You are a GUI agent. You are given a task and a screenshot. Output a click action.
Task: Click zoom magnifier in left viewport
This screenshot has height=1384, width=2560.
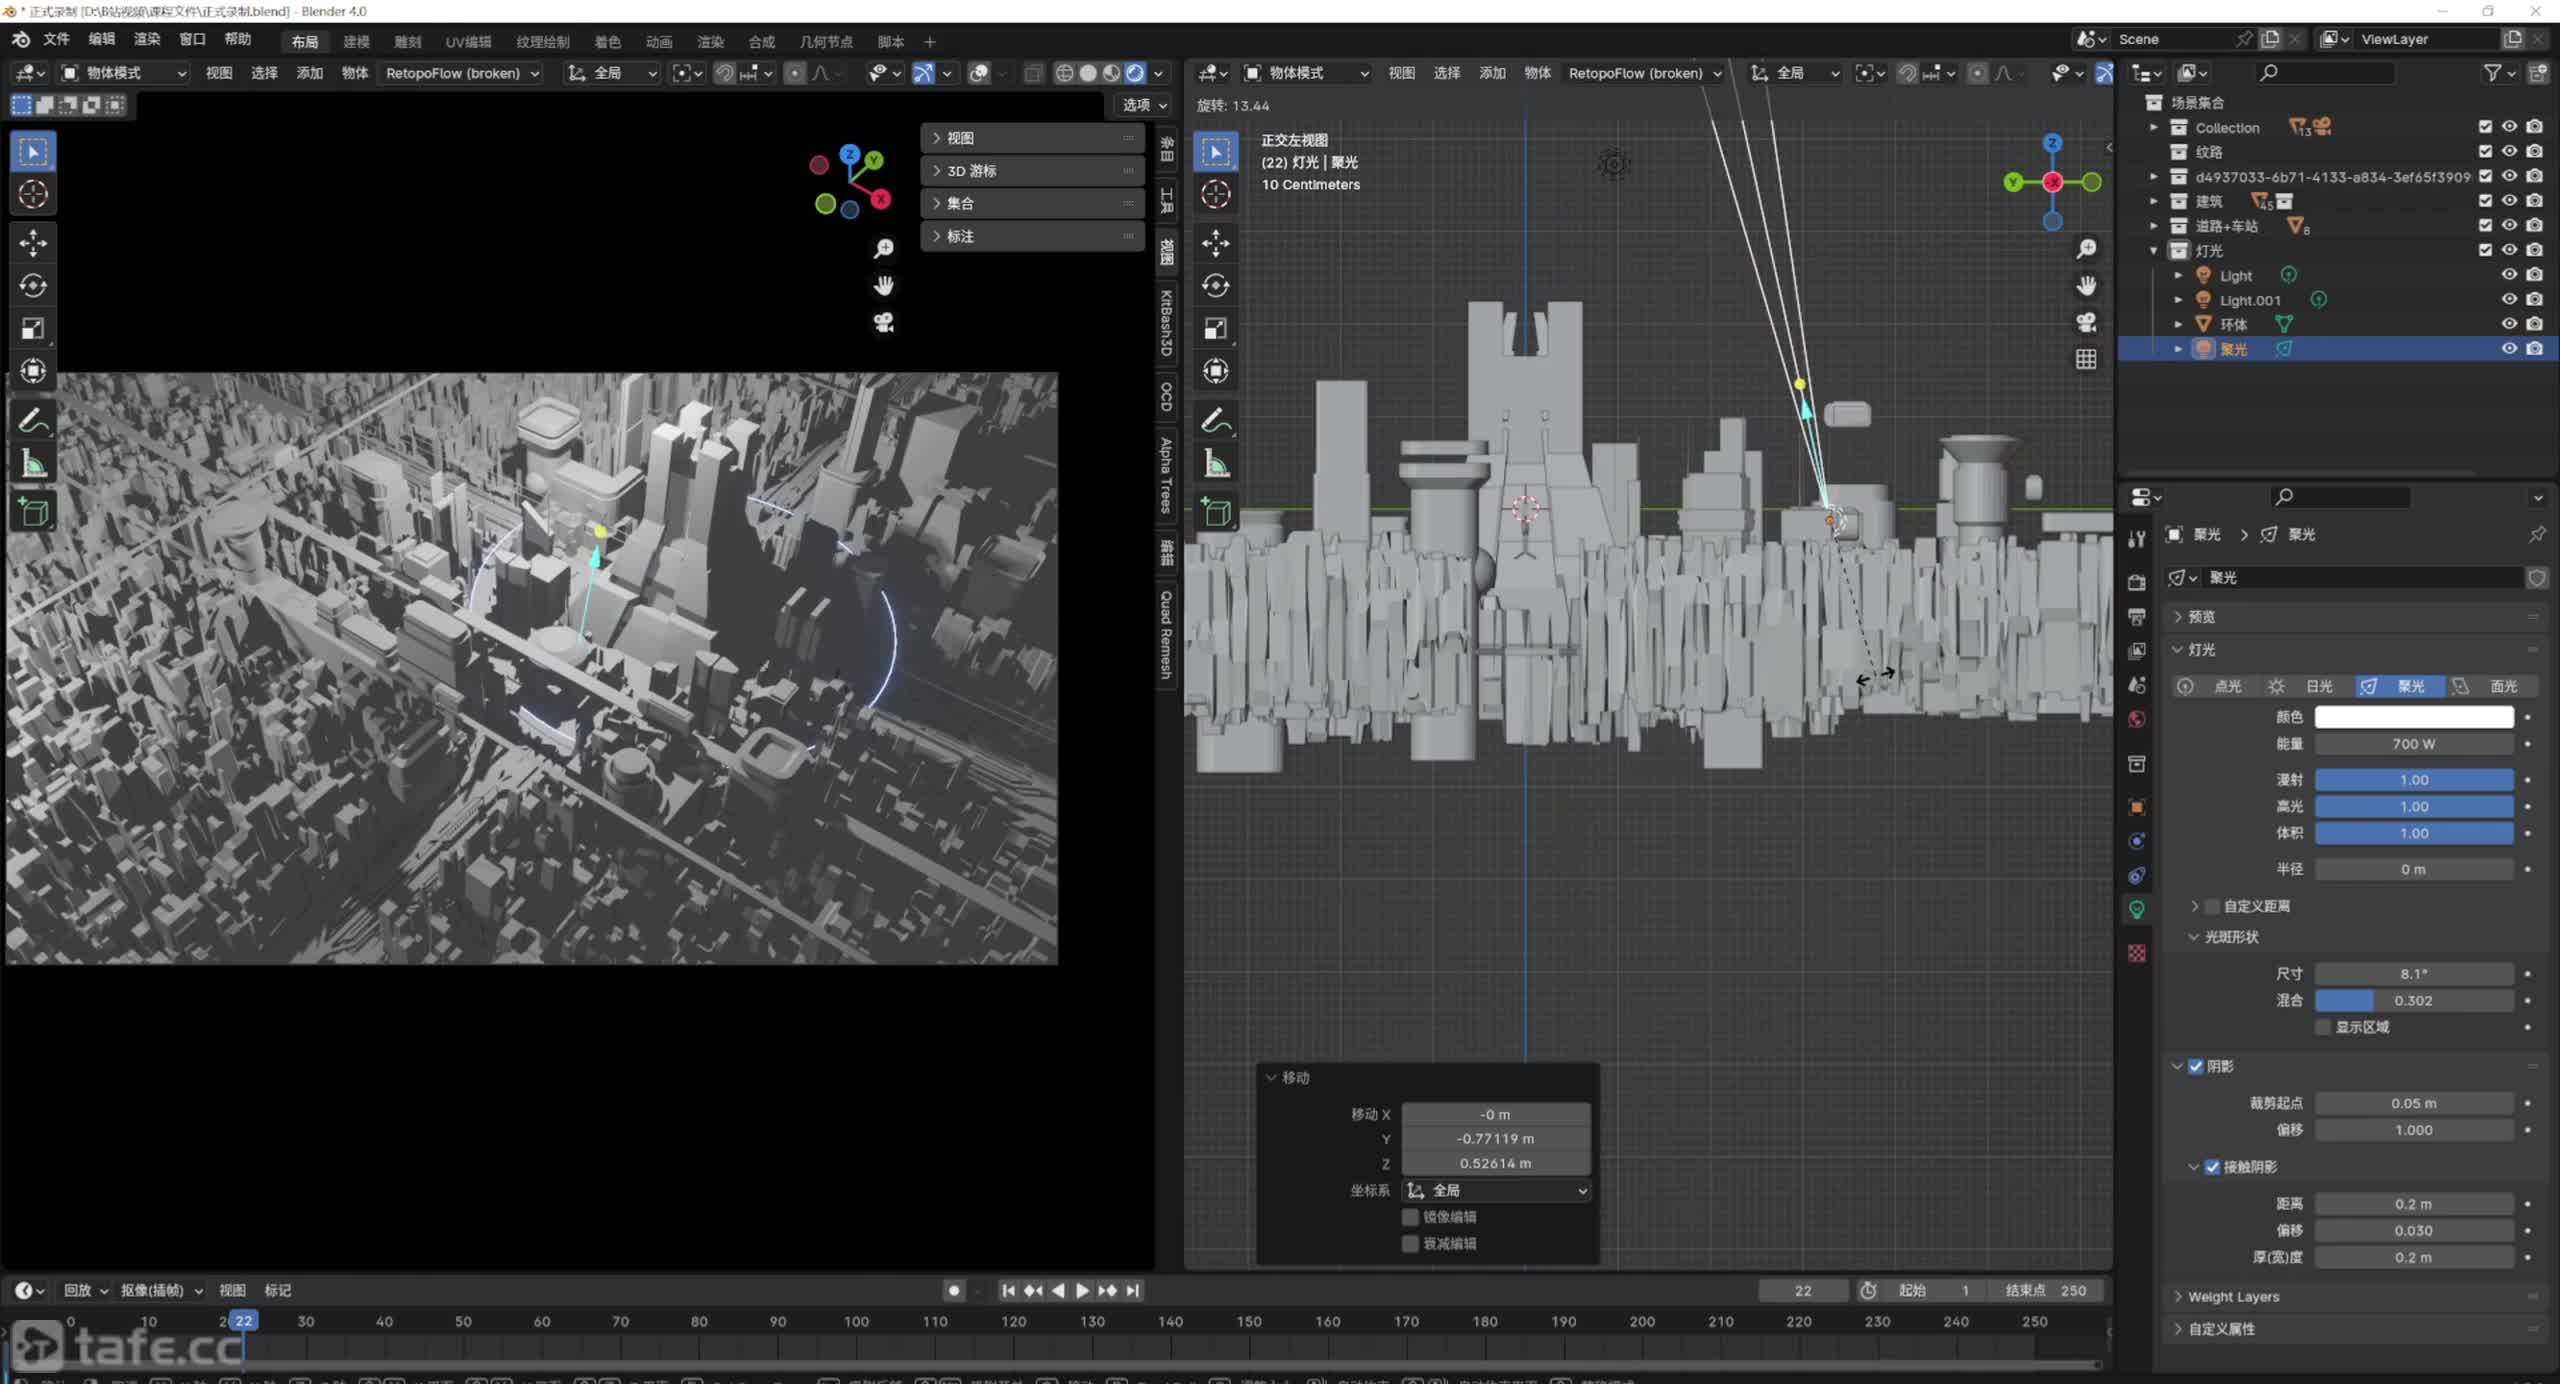[x=883, y=248]
